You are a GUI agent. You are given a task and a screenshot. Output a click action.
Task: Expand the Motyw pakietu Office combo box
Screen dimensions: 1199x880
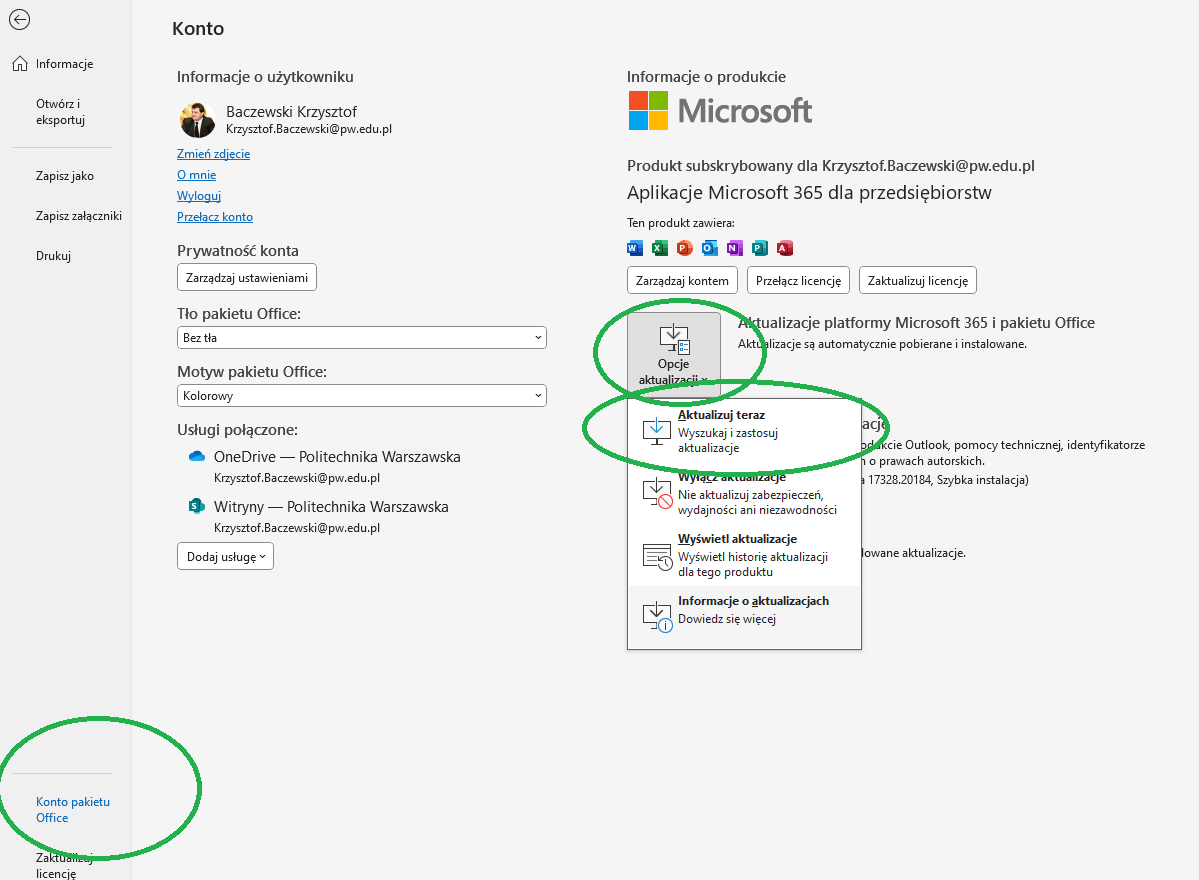(x=362, y=395)
